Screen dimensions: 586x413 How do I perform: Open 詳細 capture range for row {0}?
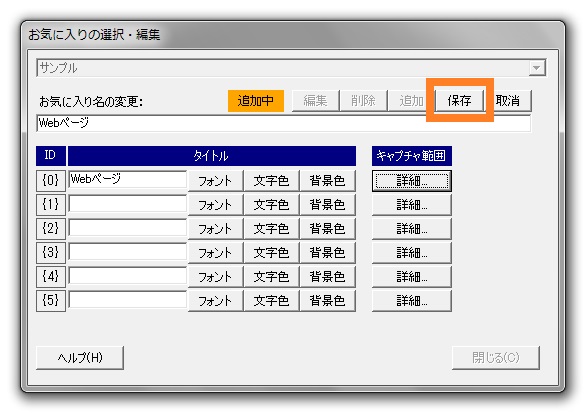coord(412,181)
